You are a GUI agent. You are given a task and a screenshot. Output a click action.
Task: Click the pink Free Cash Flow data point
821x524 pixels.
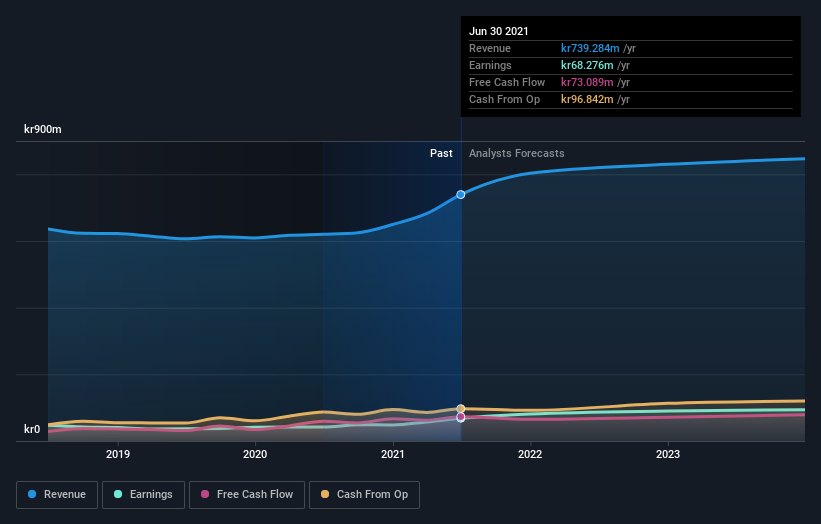461,417
